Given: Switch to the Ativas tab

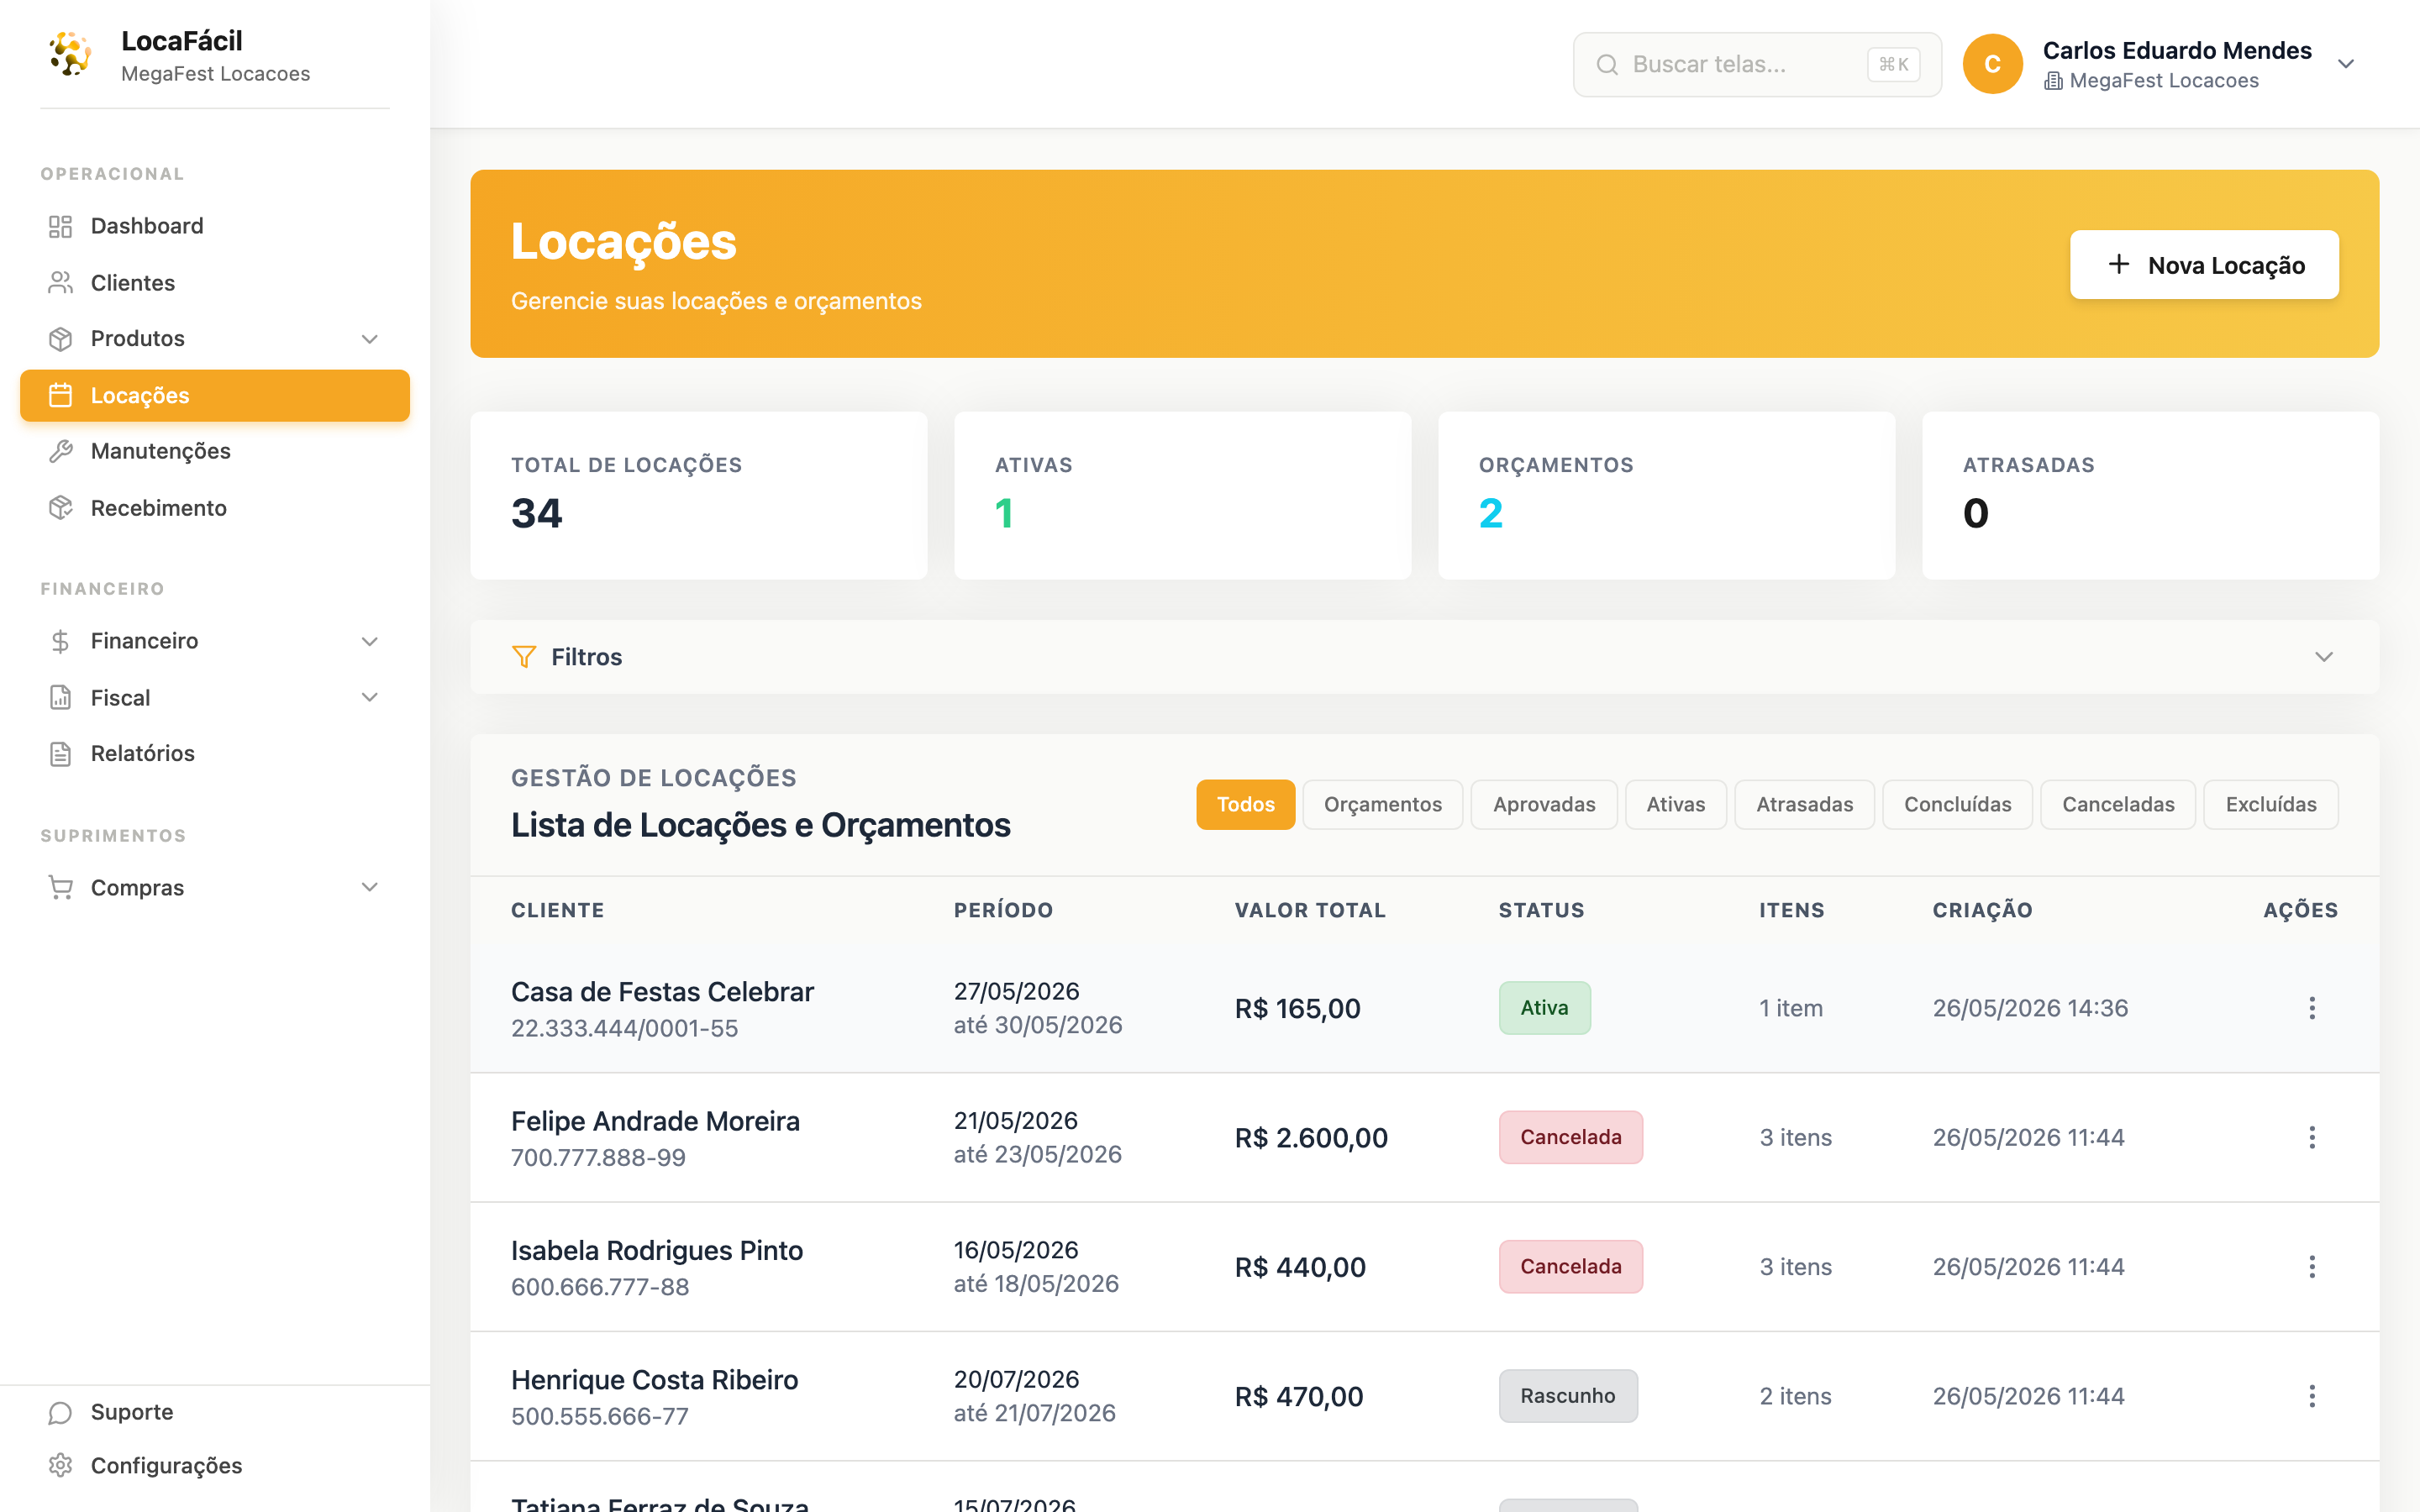Looking at the screenshot, I should [1676, 805].
